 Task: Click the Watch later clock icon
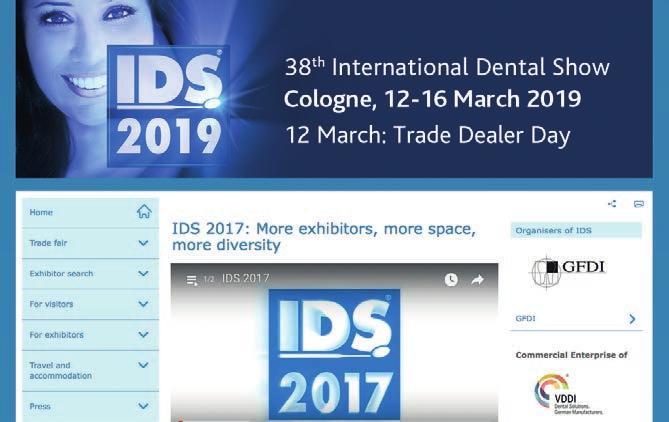click(451, 280)
